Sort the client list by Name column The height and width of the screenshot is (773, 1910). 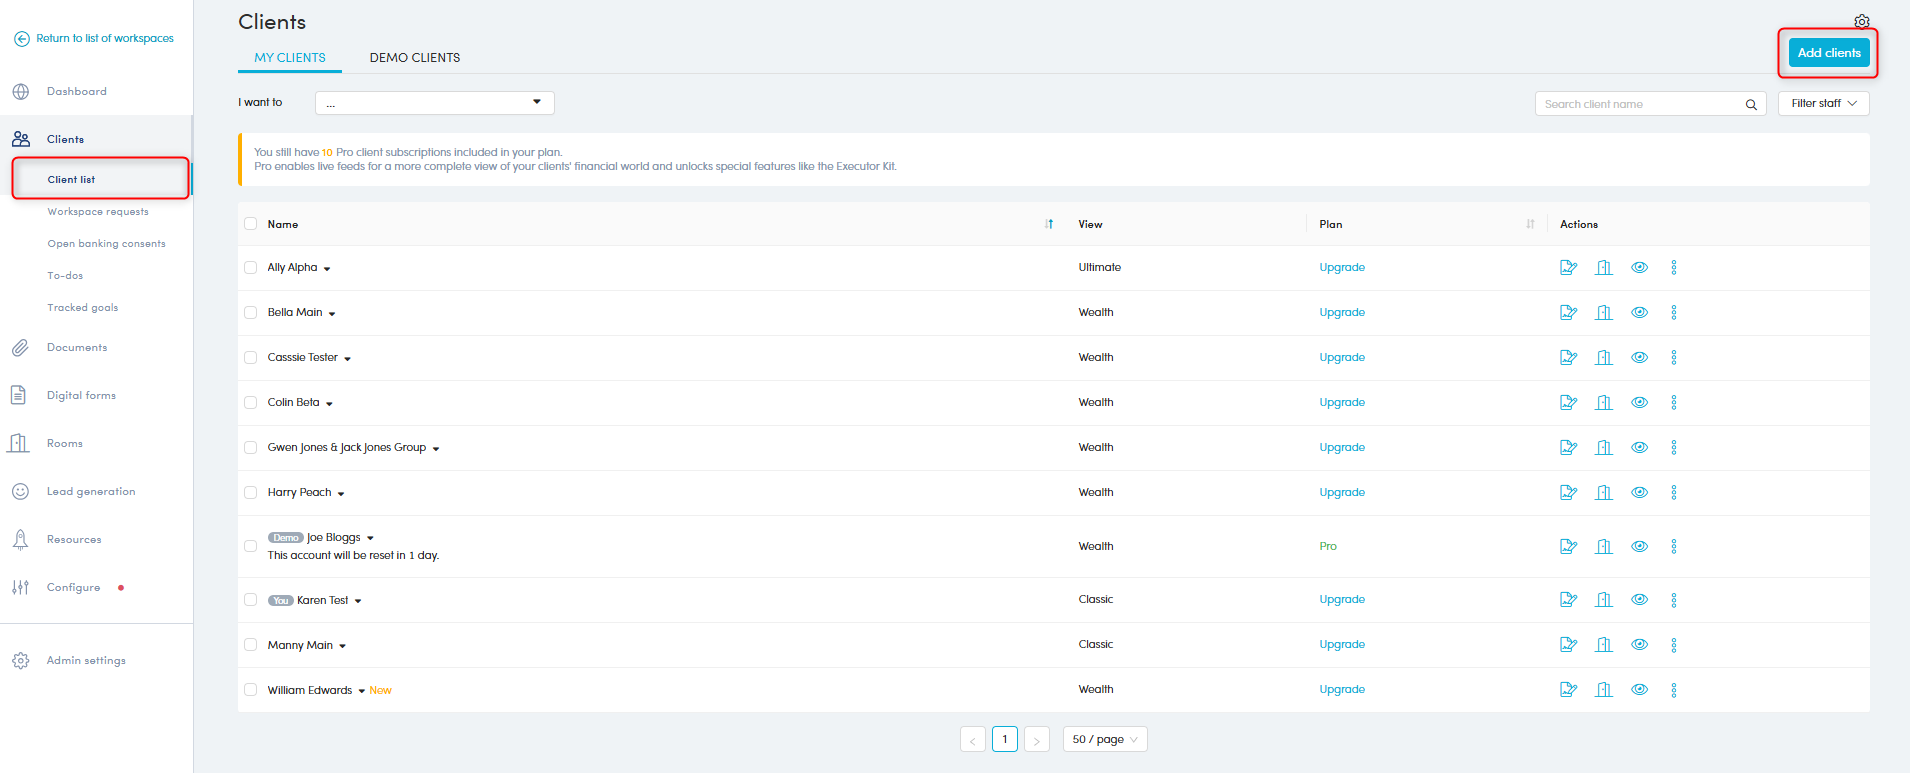coord(1048,224)
